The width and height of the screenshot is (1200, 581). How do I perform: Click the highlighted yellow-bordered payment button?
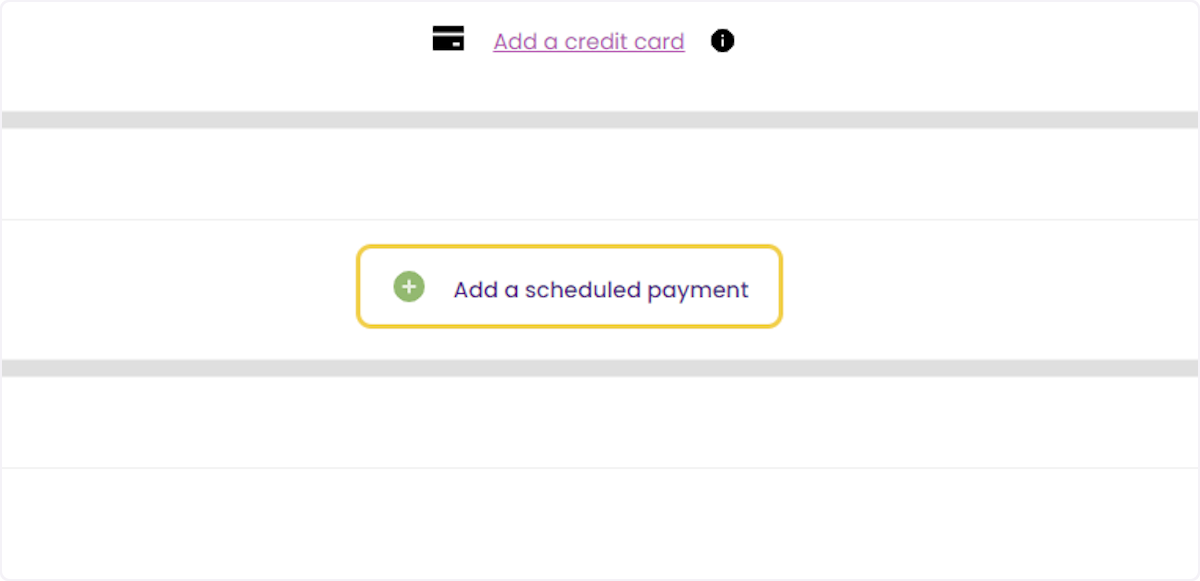coord(568,286)
